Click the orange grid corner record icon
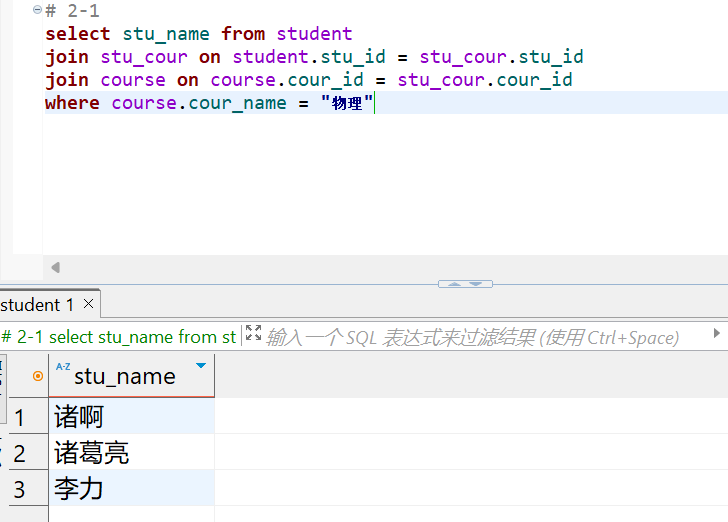Viewport: 728px width, 522px height. (38, 376)
